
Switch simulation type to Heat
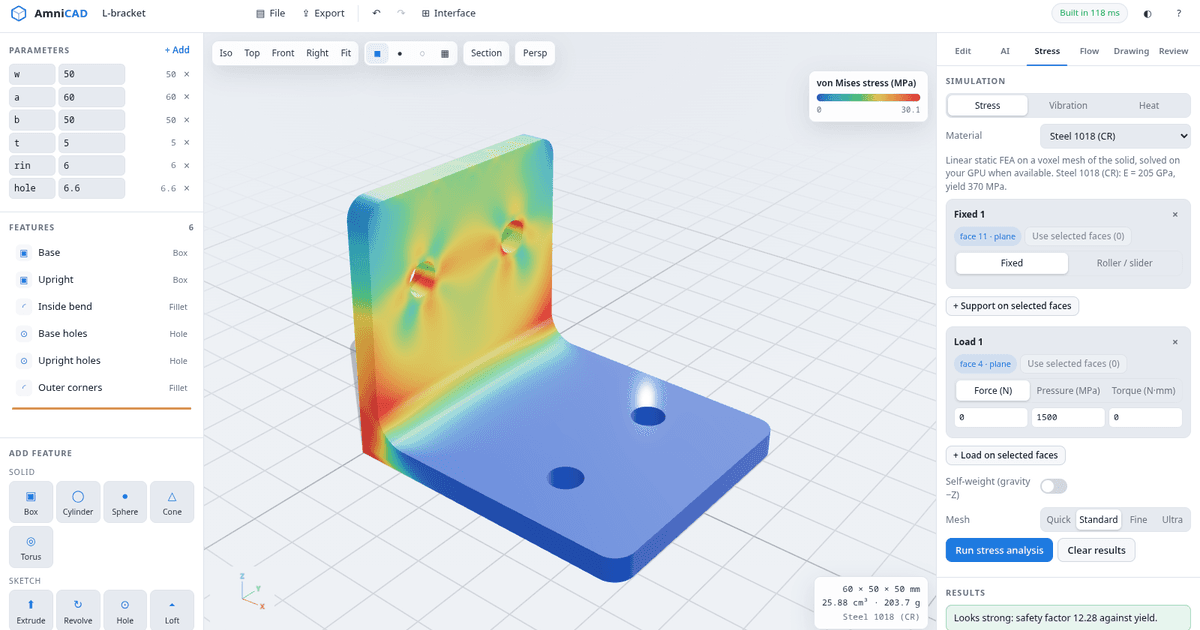[x=1149, y=105]
